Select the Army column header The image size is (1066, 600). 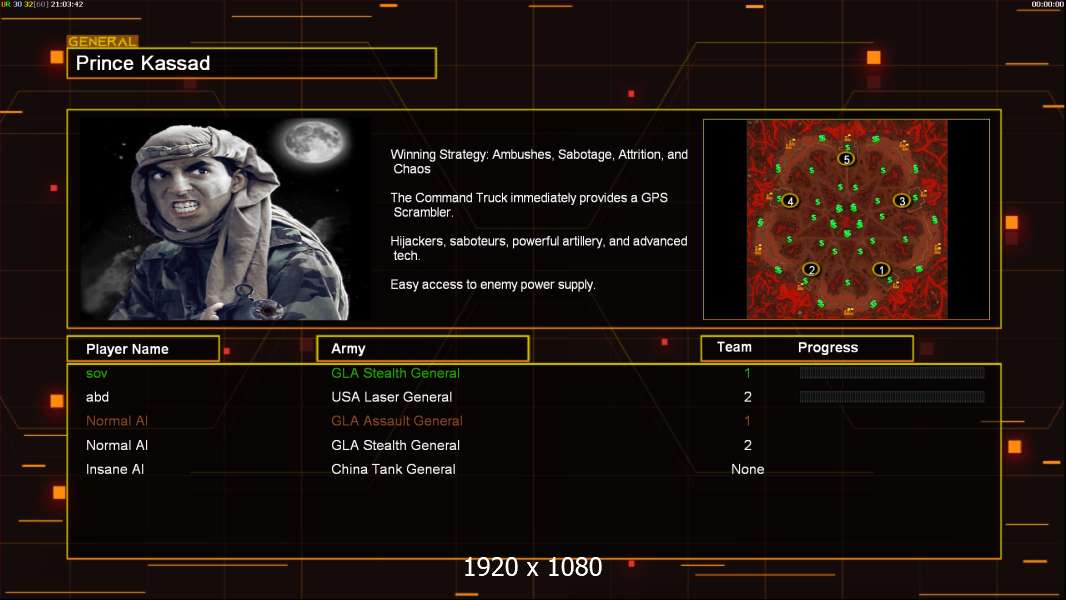coord(423,349)
